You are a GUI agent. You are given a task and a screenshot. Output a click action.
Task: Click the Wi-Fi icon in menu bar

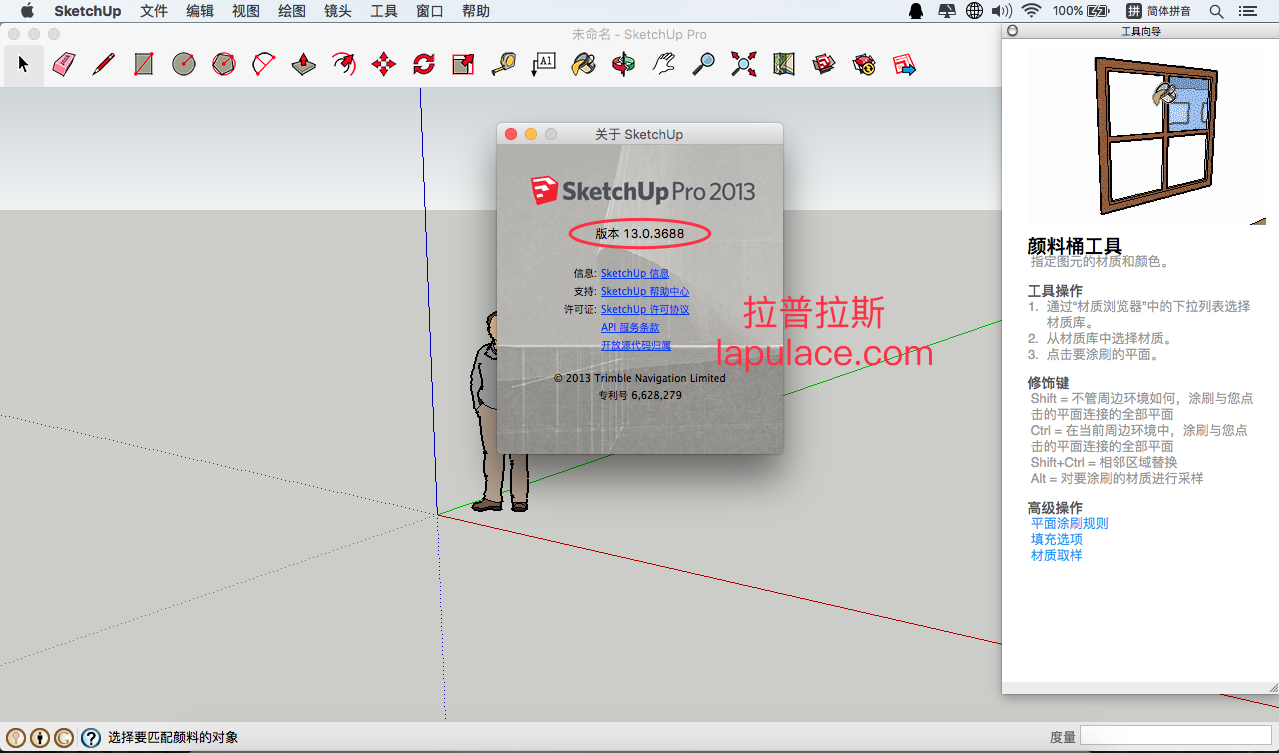pyautogui.click(x=1030, y=11)
